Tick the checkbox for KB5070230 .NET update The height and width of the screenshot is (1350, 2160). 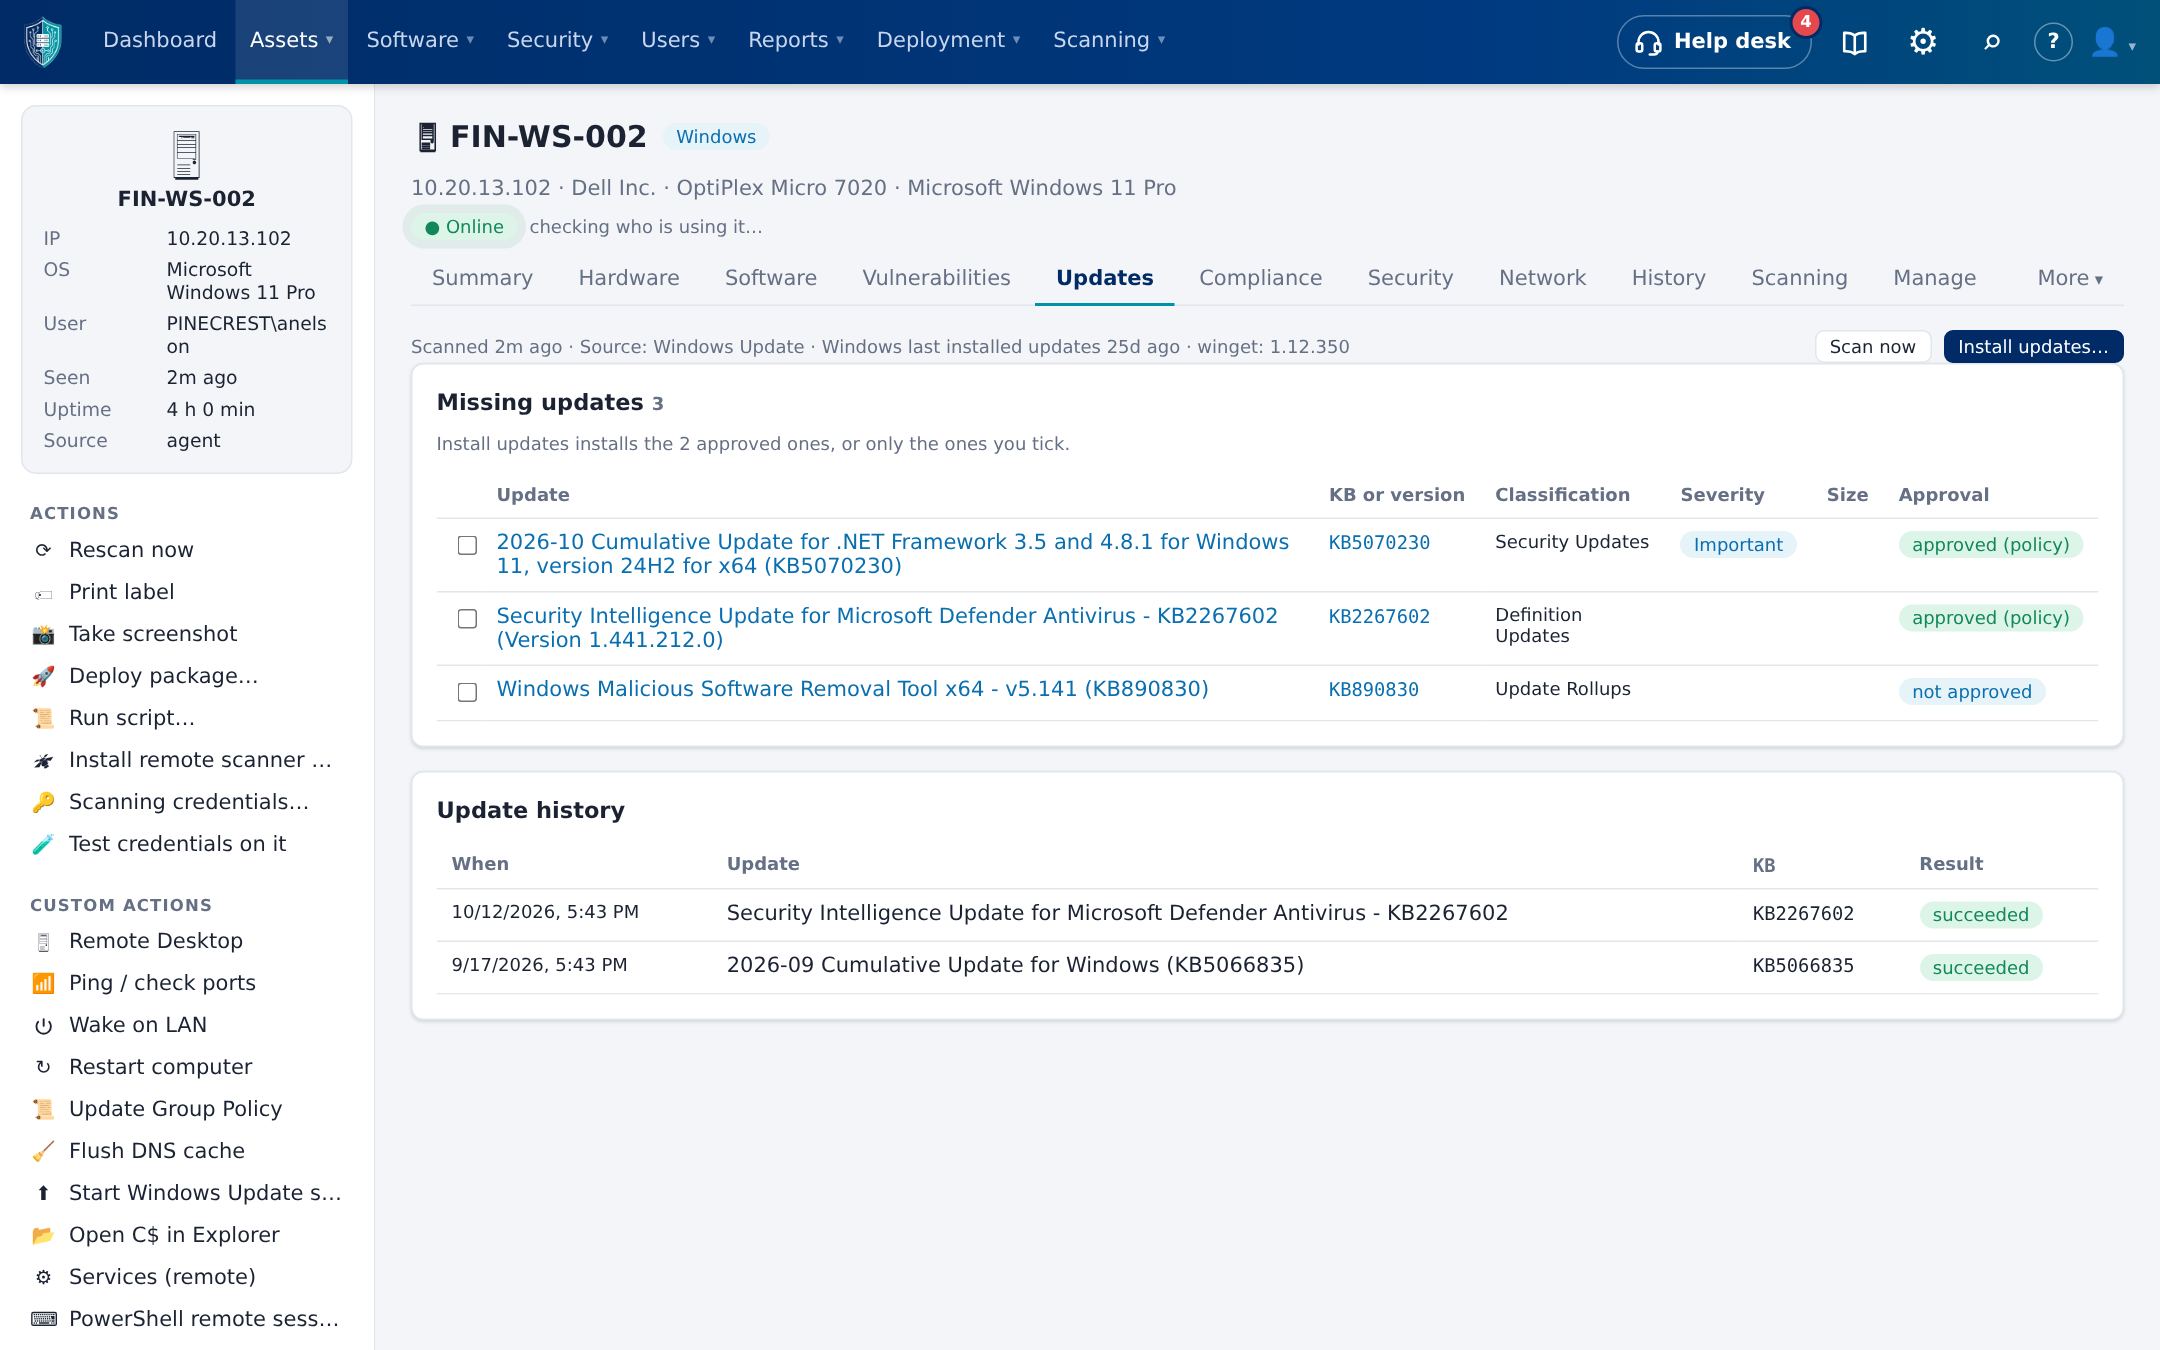[x=467, y=545]
